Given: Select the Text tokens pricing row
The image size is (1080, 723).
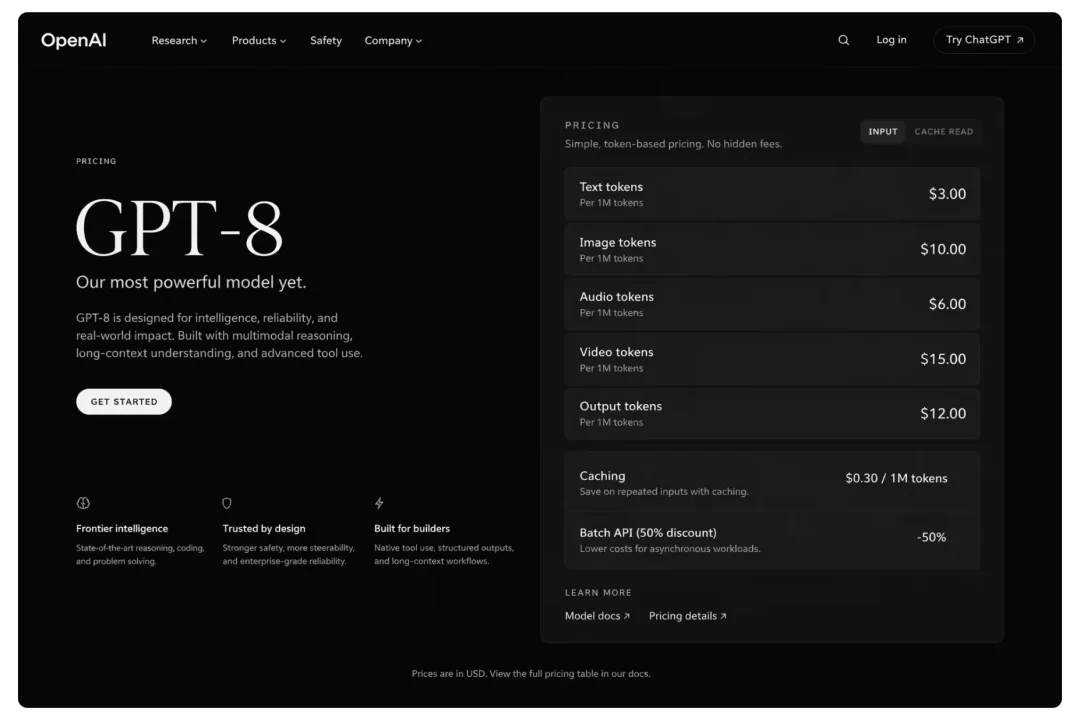Looking at the screenshot, I should coord(772,193).
